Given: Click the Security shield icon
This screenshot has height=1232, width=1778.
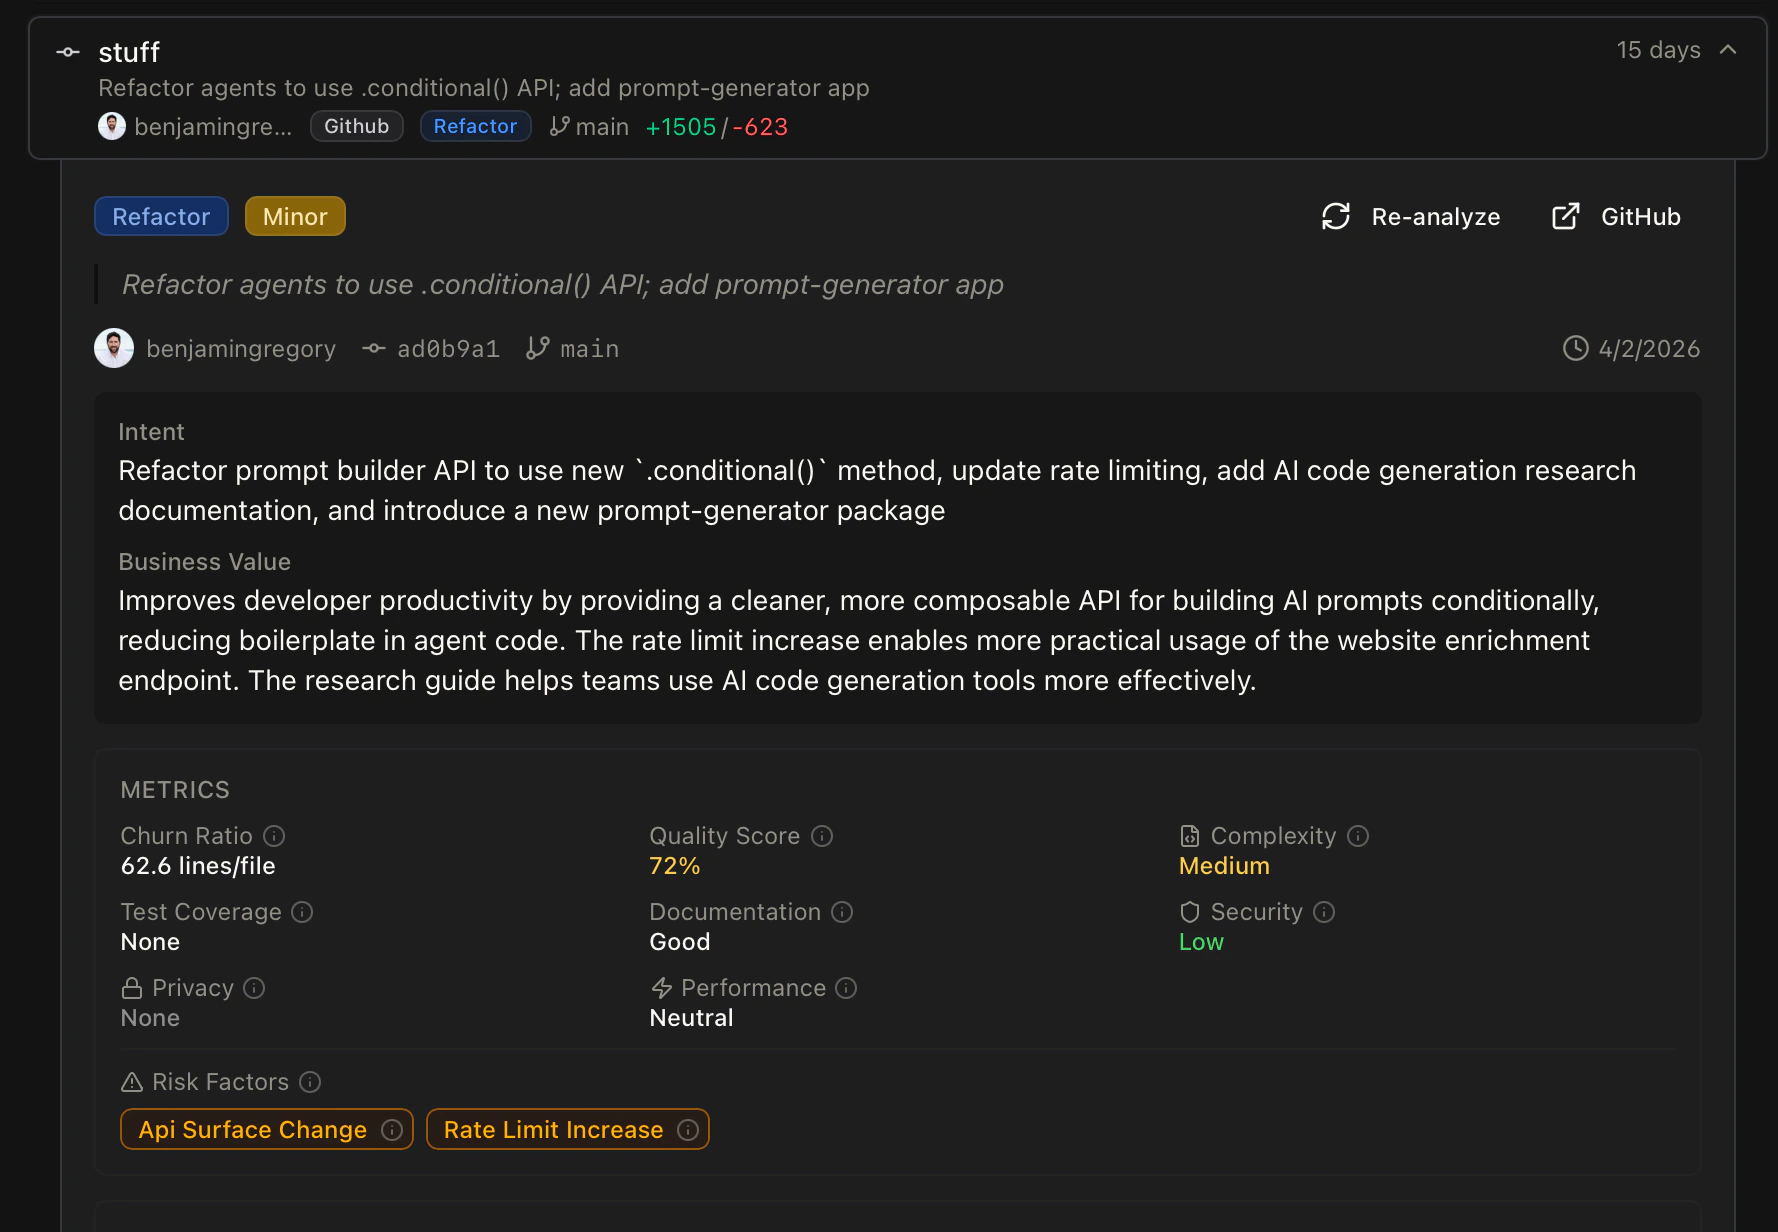Looking at the screenshot, I should point(1190,912).
